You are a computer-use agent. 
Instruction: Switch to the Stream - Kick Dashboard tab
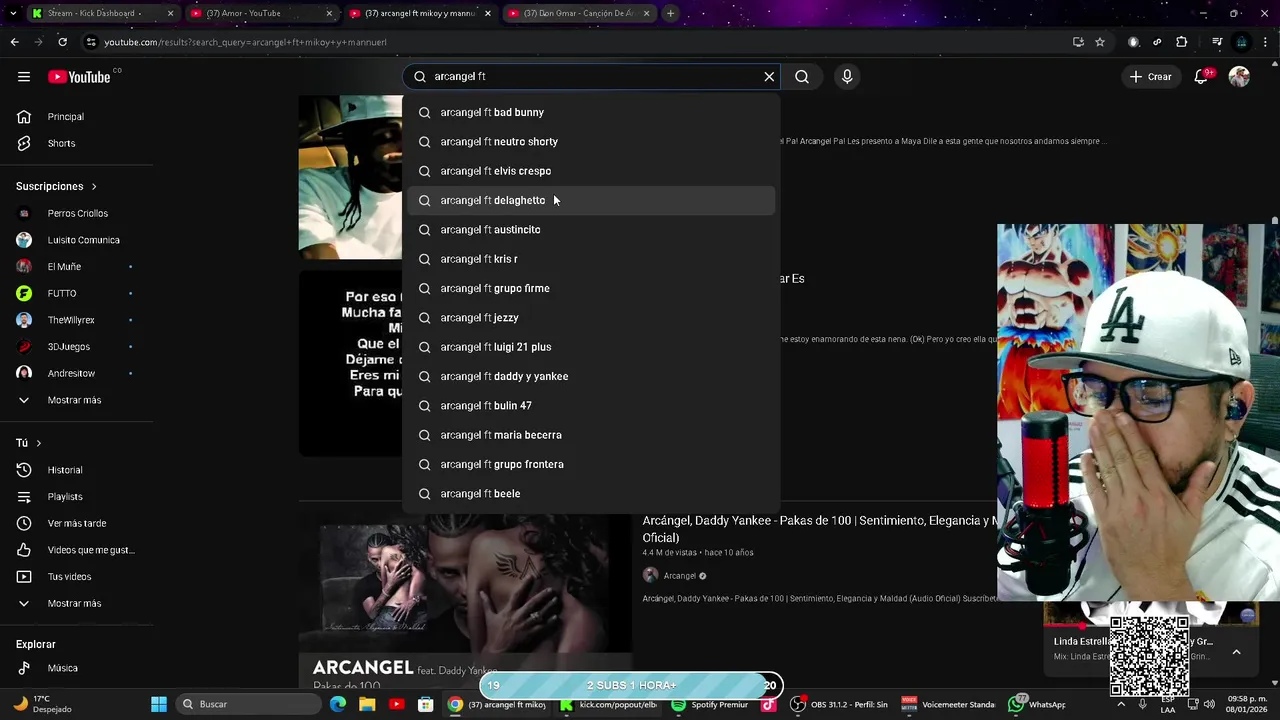[x=101, y=13]
